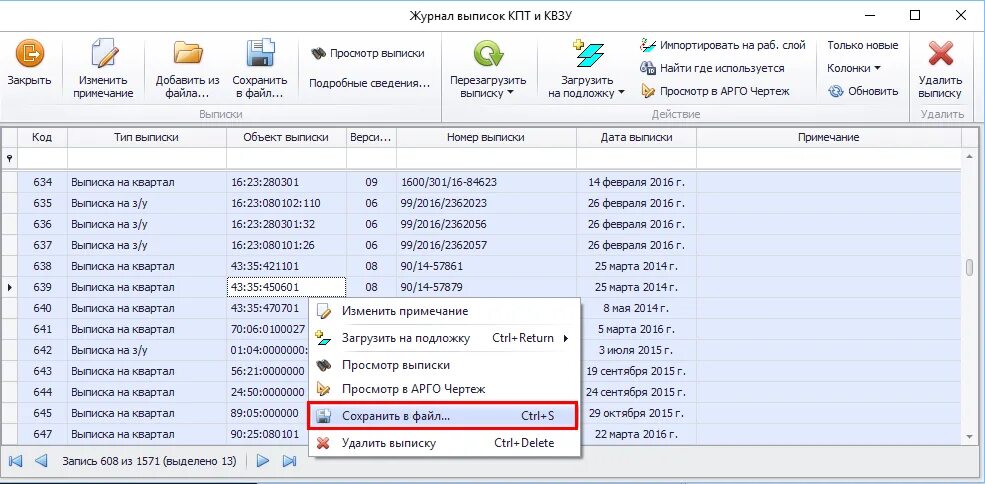Choose Просмотр выписки in context menu
This screenshot has width=985, height=484.
445,365
